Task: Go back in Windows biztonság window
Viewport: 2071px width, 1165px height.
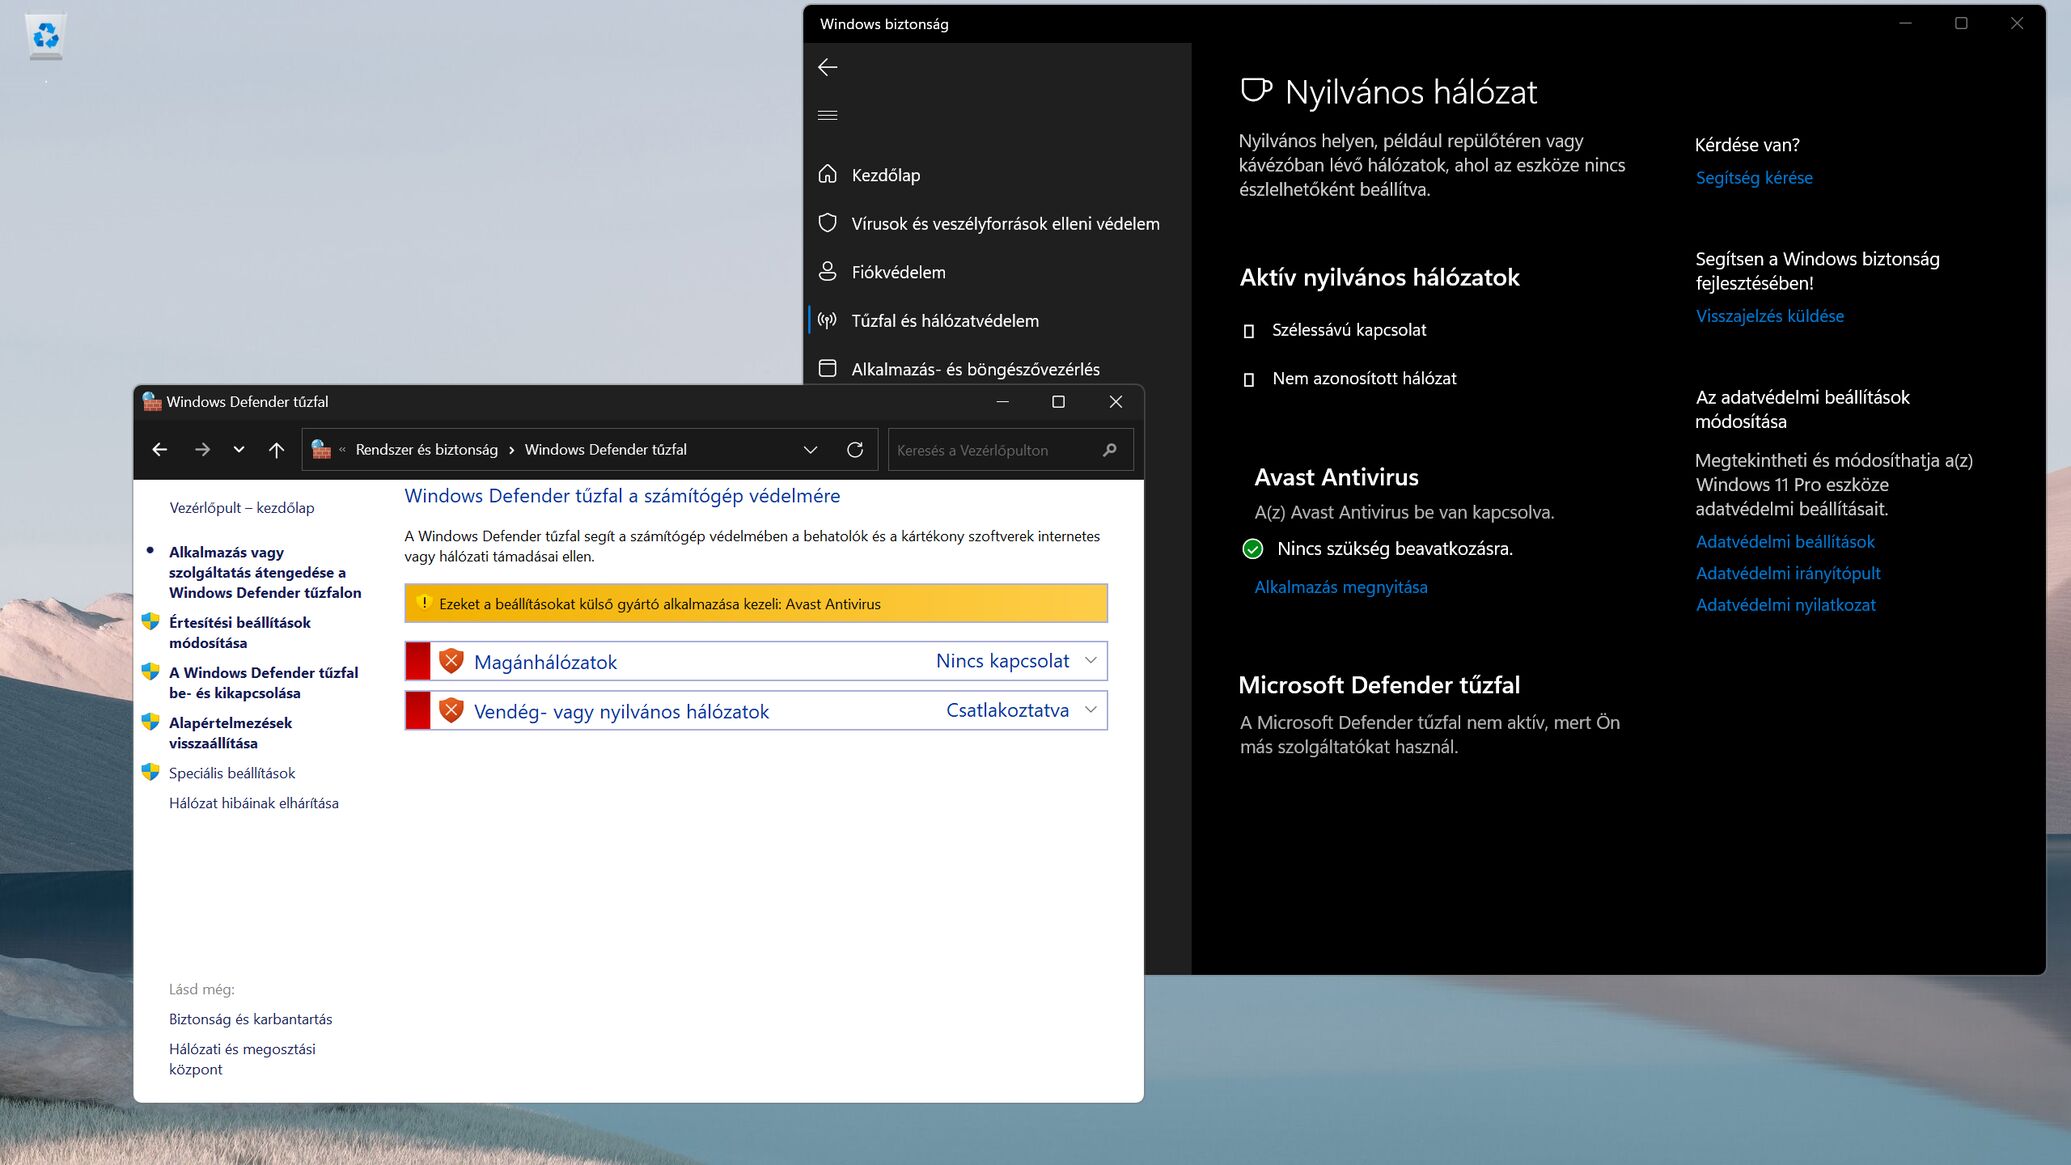Action: coord(827,67)
